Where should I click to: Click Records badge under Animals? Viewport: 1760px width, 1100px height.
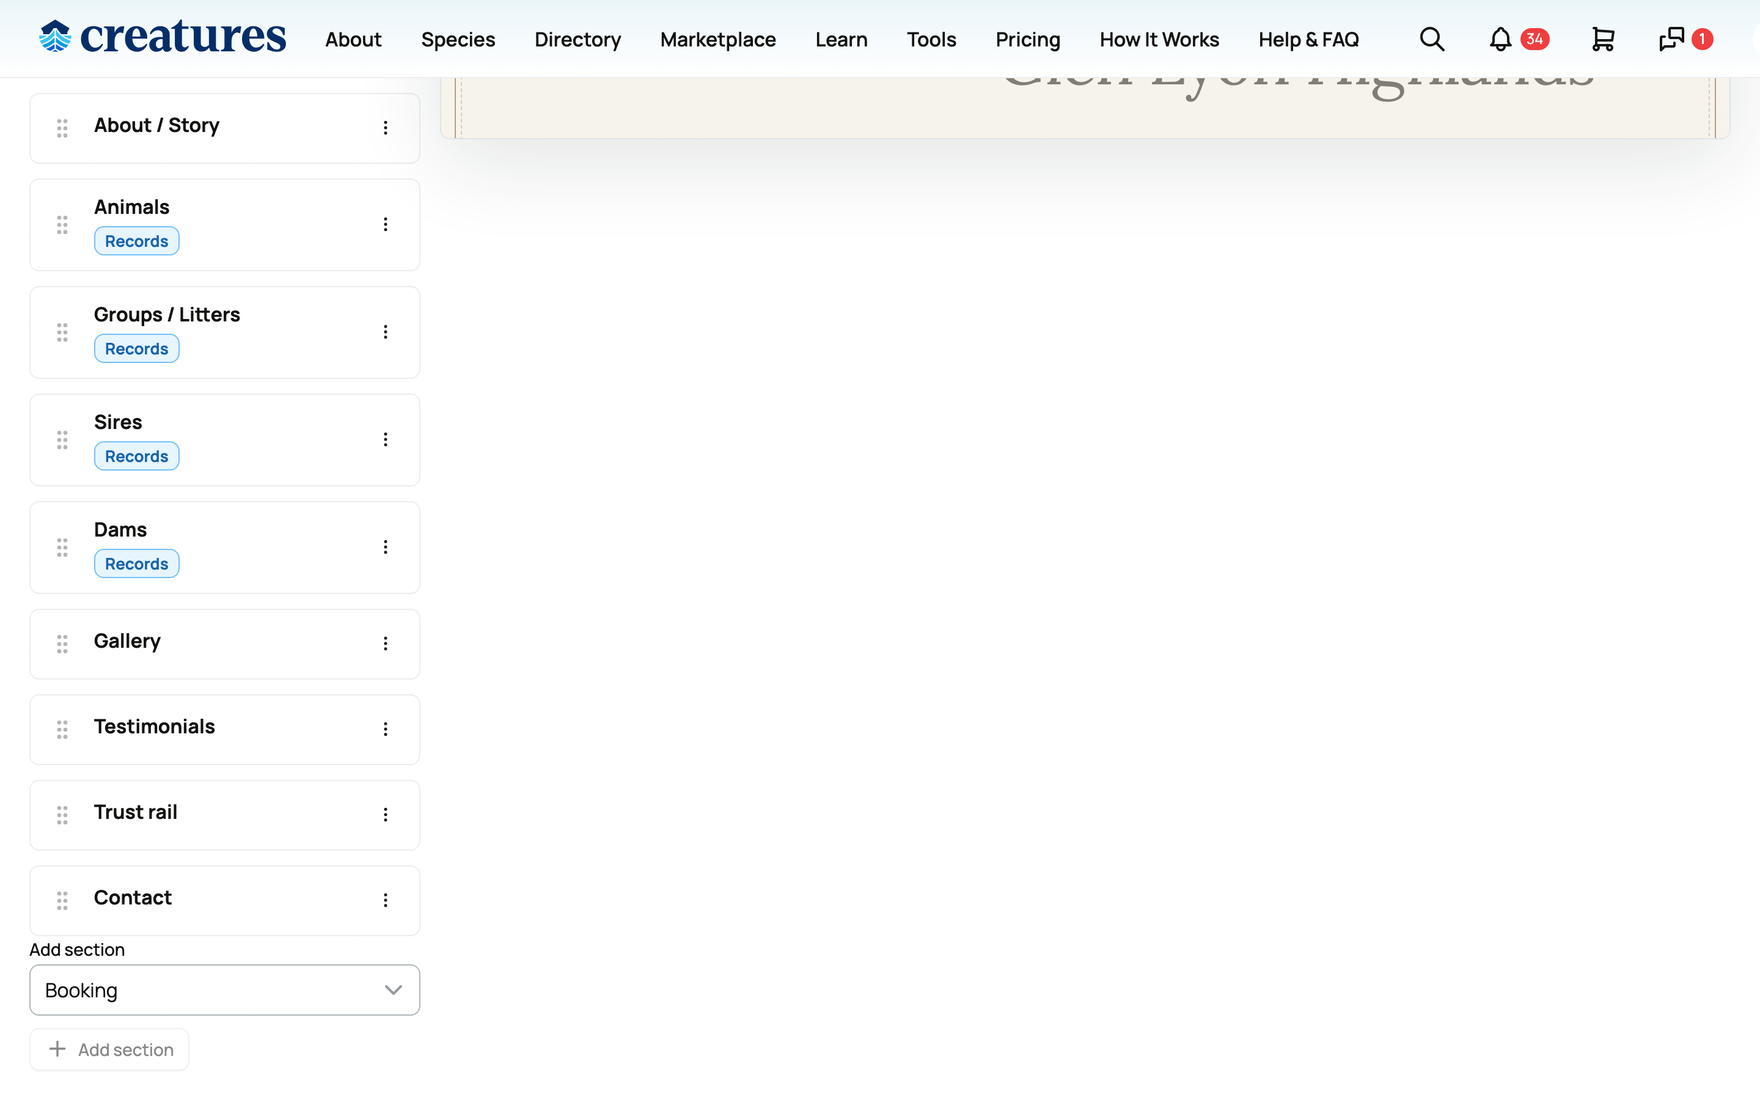coord(137,241)
